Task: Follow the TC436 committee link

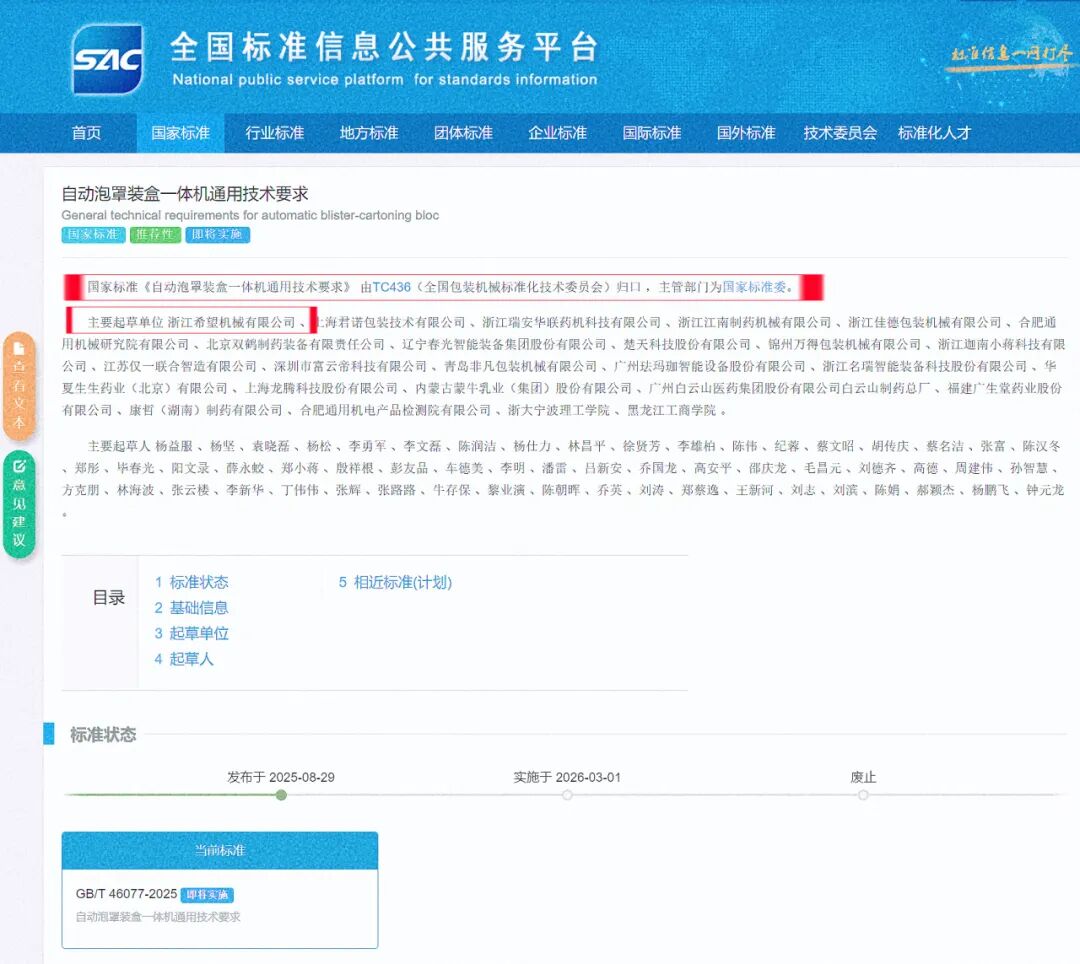Action: [391, 287]
